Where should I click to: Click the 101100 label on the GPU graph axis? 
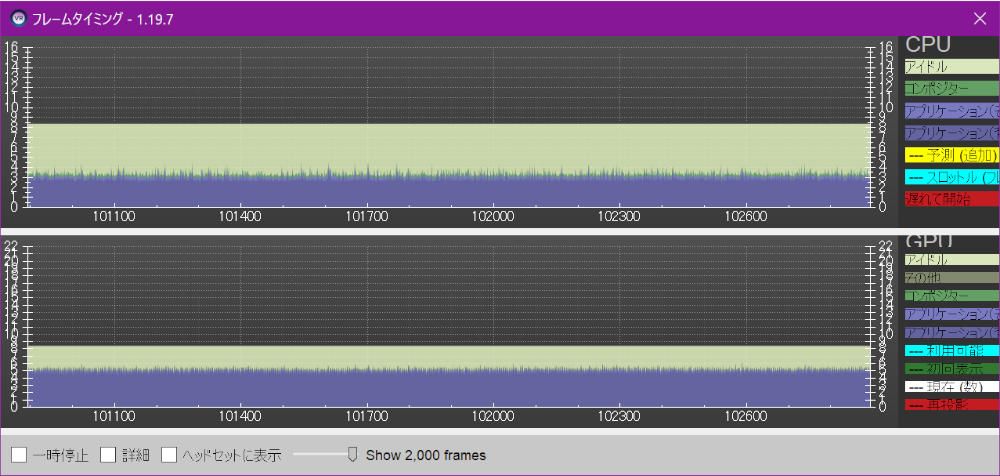(114, 416)
